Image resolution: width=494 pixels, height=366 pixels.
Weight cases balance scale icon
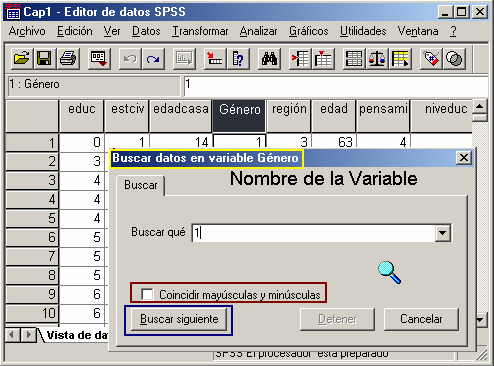377,59
